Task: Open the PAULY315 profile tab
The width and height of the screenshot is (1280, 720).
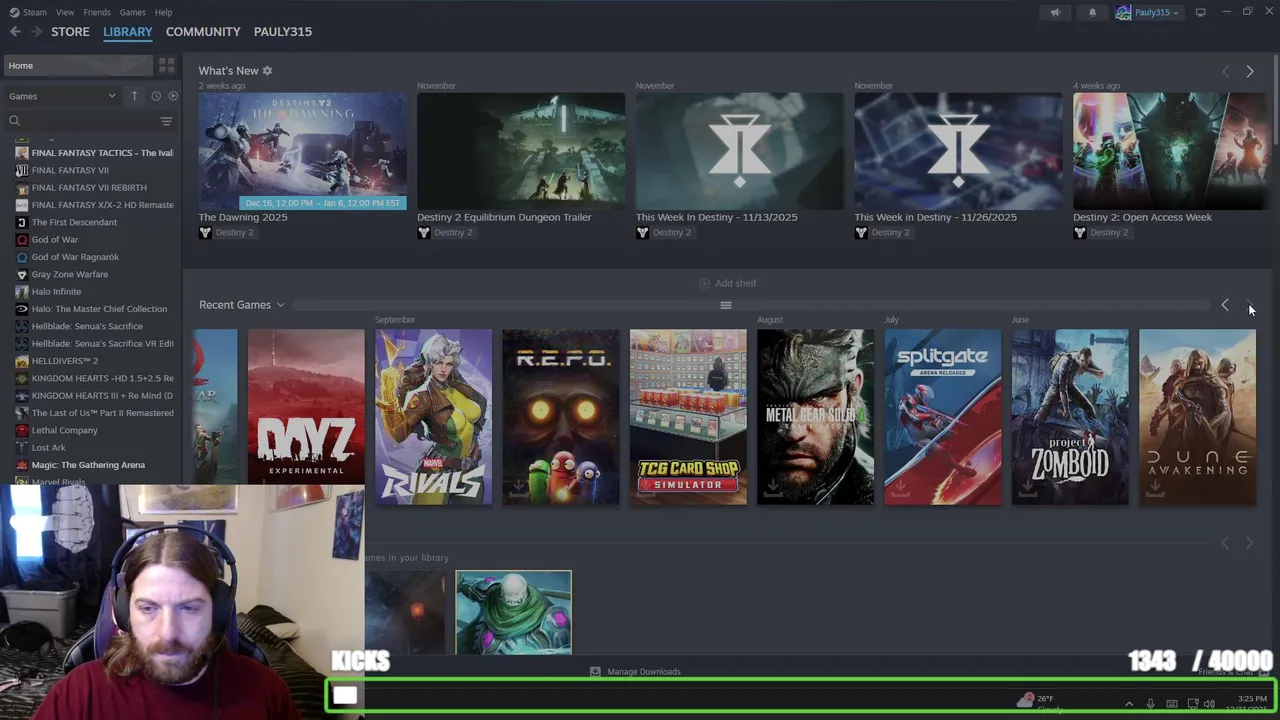Action: (283, 32)
